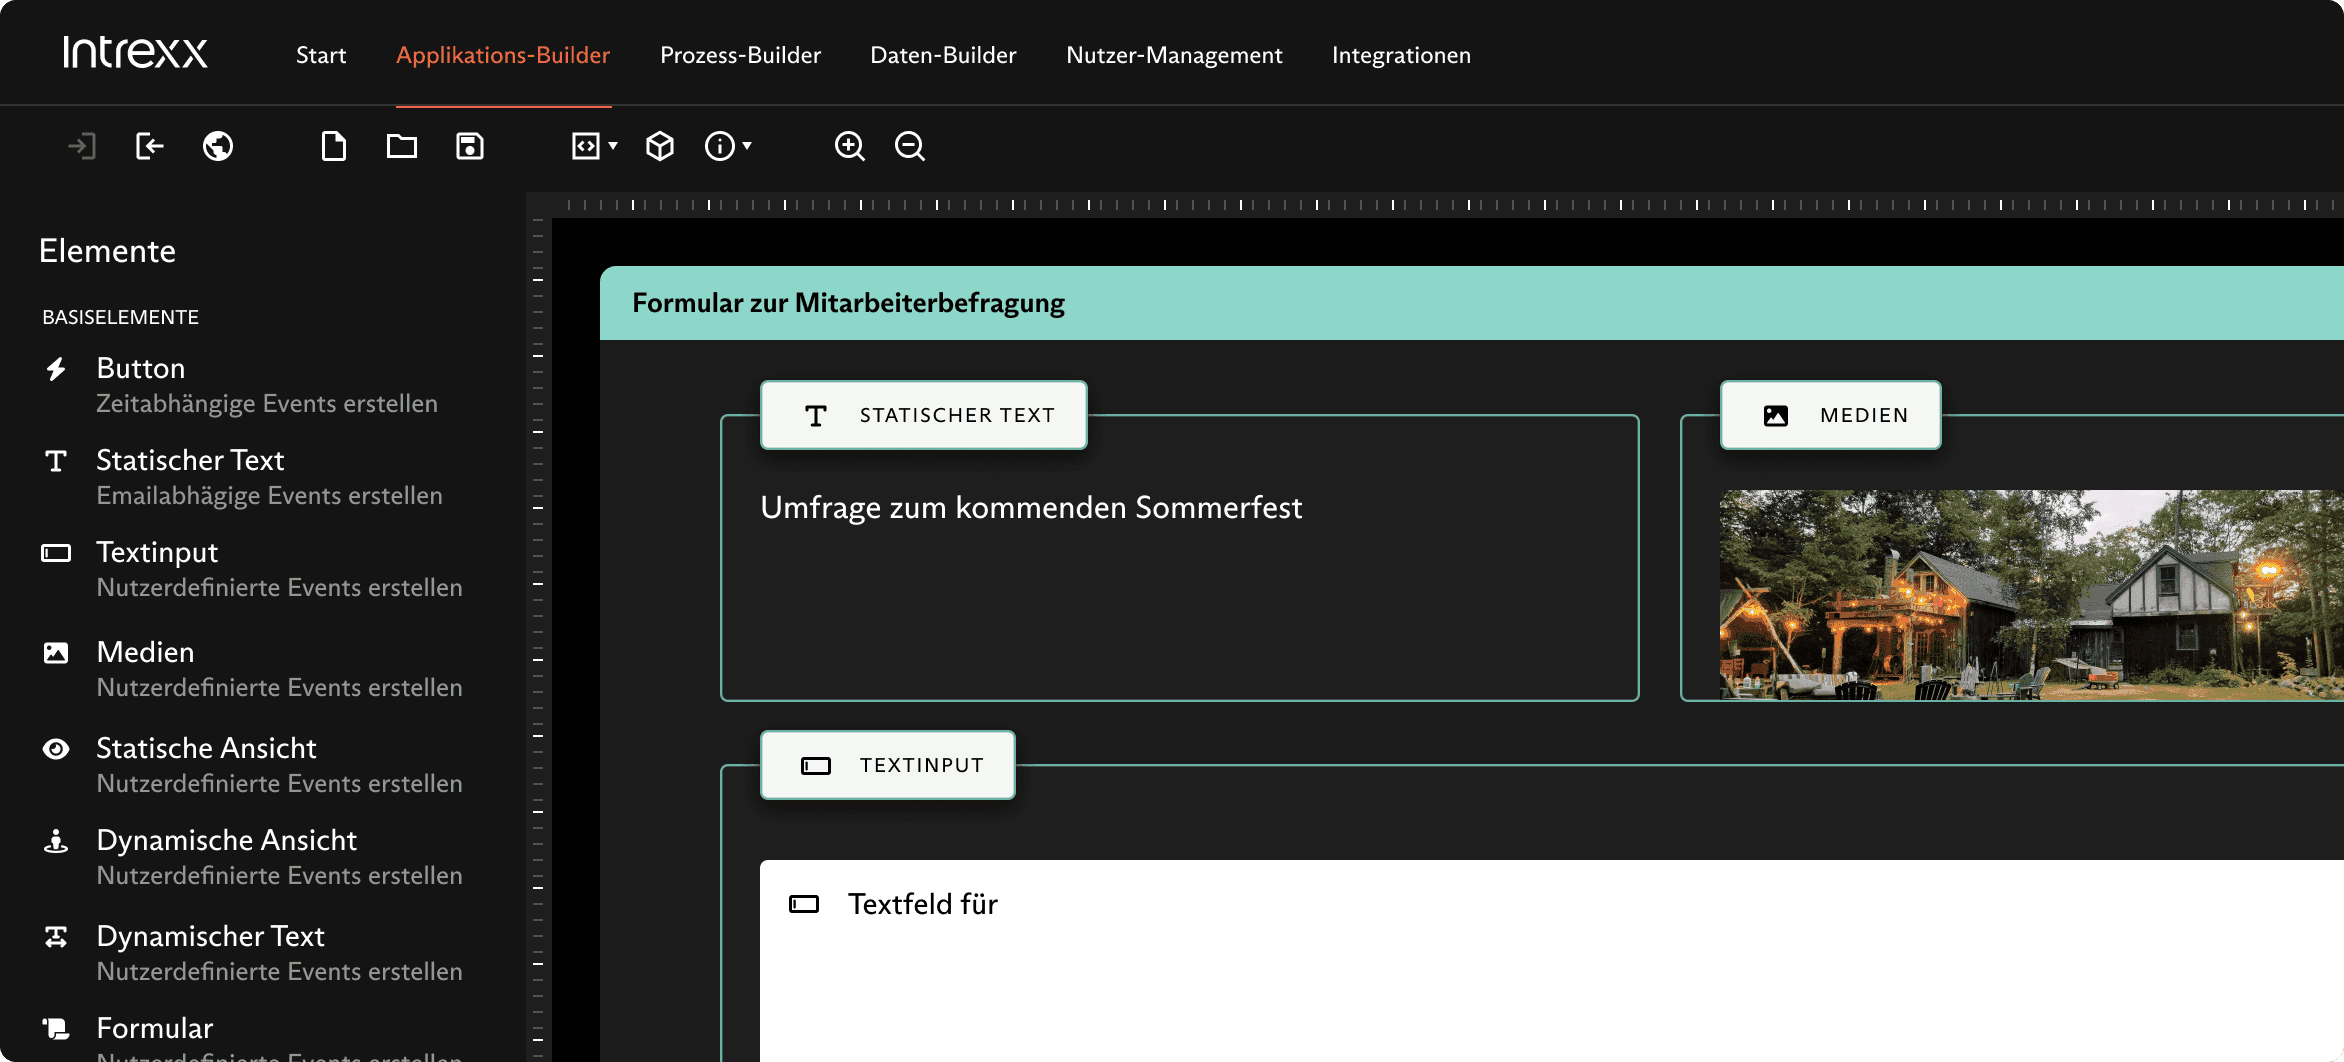Image resolution: width=2344 pixels, height=1062 pixels.
Task: Switch to Daten-Builder tab
Action: click(943, 55)
